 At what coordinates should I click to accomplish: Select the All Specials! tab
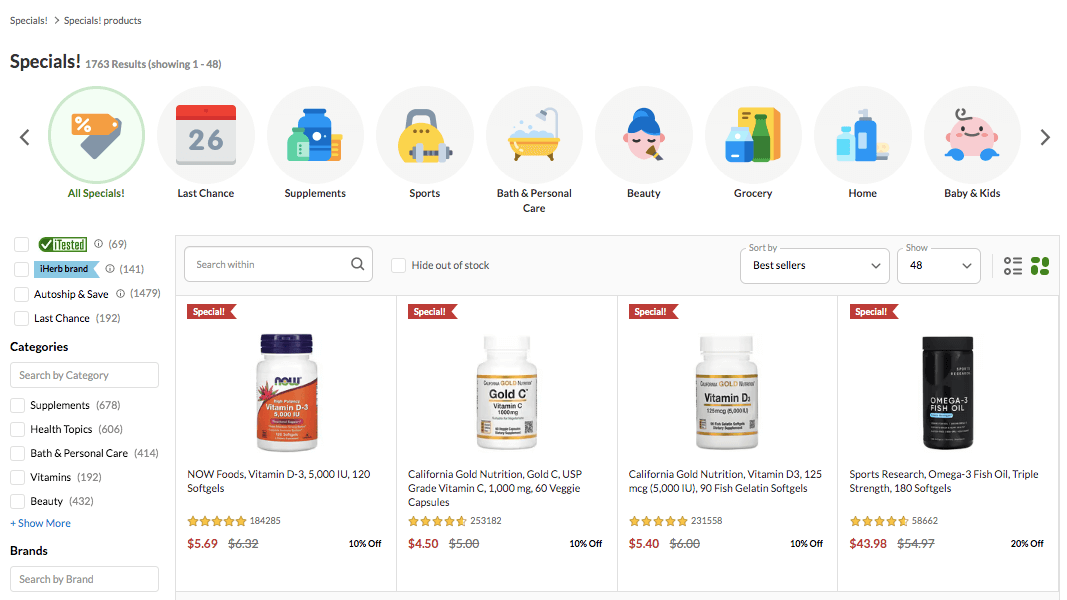click(96, 133)
